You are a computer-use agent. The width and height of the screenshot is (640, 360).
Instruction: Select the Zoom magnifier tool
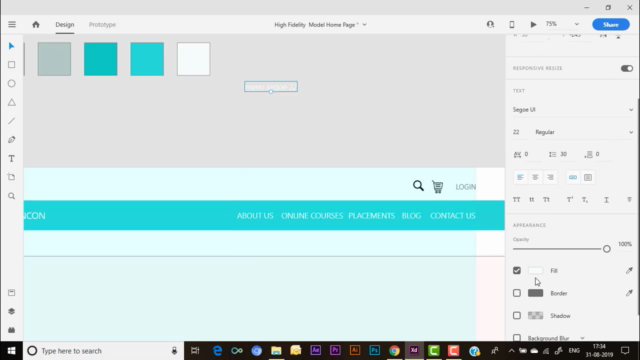(11, 196)
